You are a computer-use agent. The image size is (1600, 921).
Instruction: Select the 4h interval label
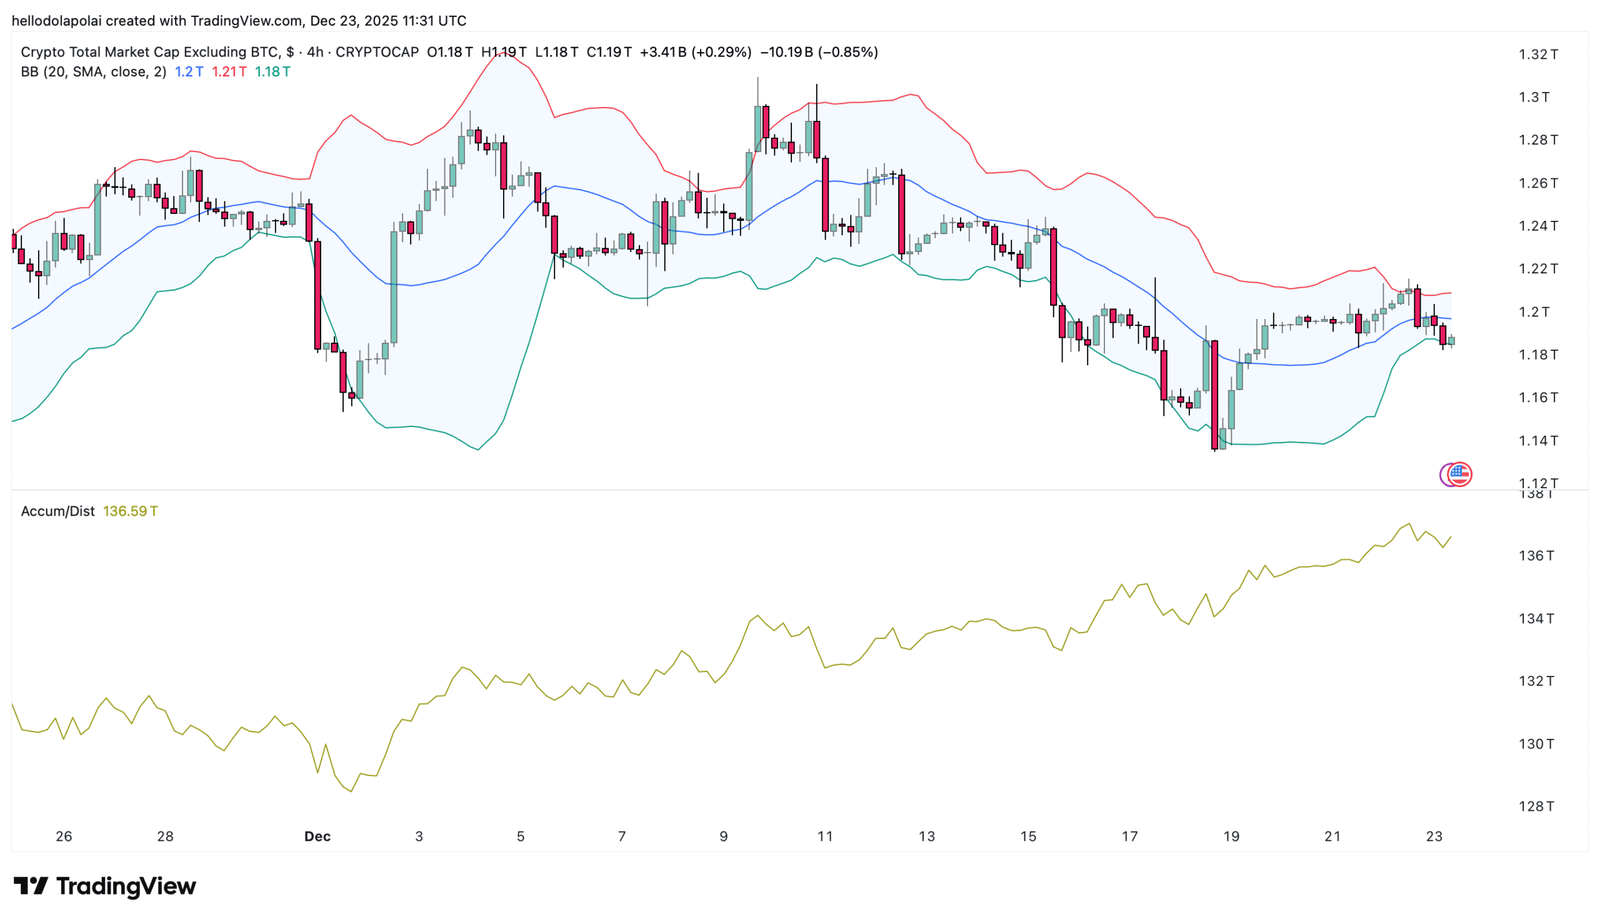pyautogui.click(x=315, y=52)
